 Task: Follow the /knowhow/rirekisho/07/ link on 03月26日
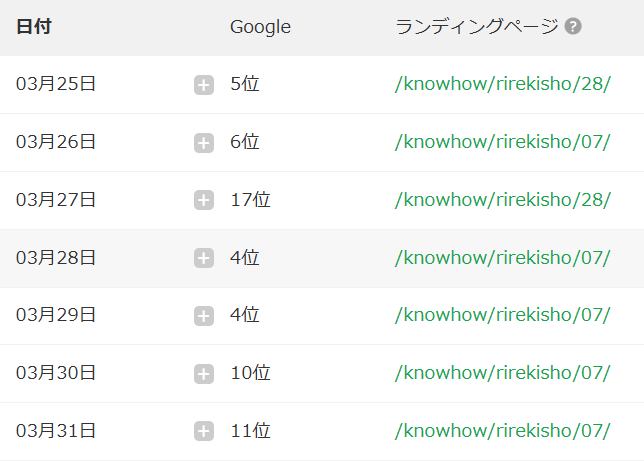tap(503, 142)
